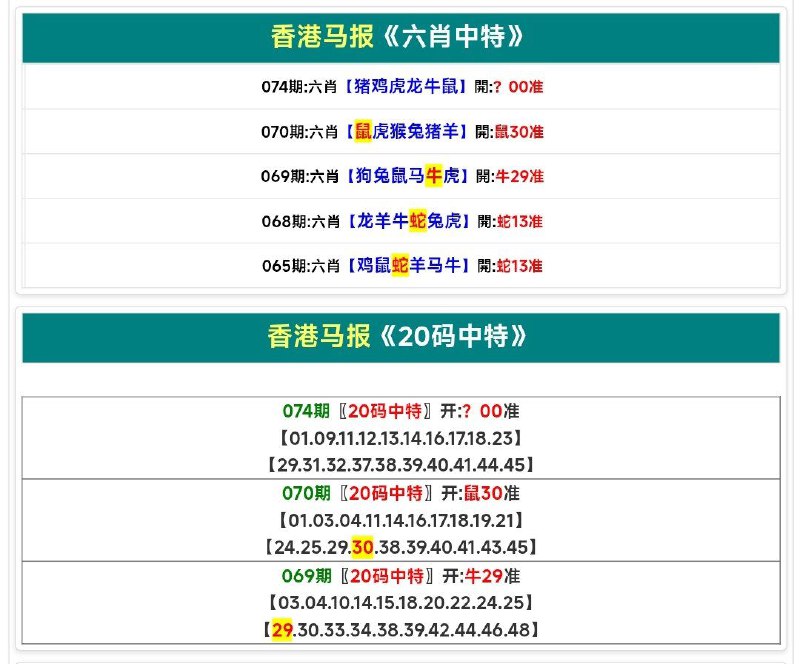
Task: Click the 074期 20码中特 title line
Action: click(x=401, y=411)
